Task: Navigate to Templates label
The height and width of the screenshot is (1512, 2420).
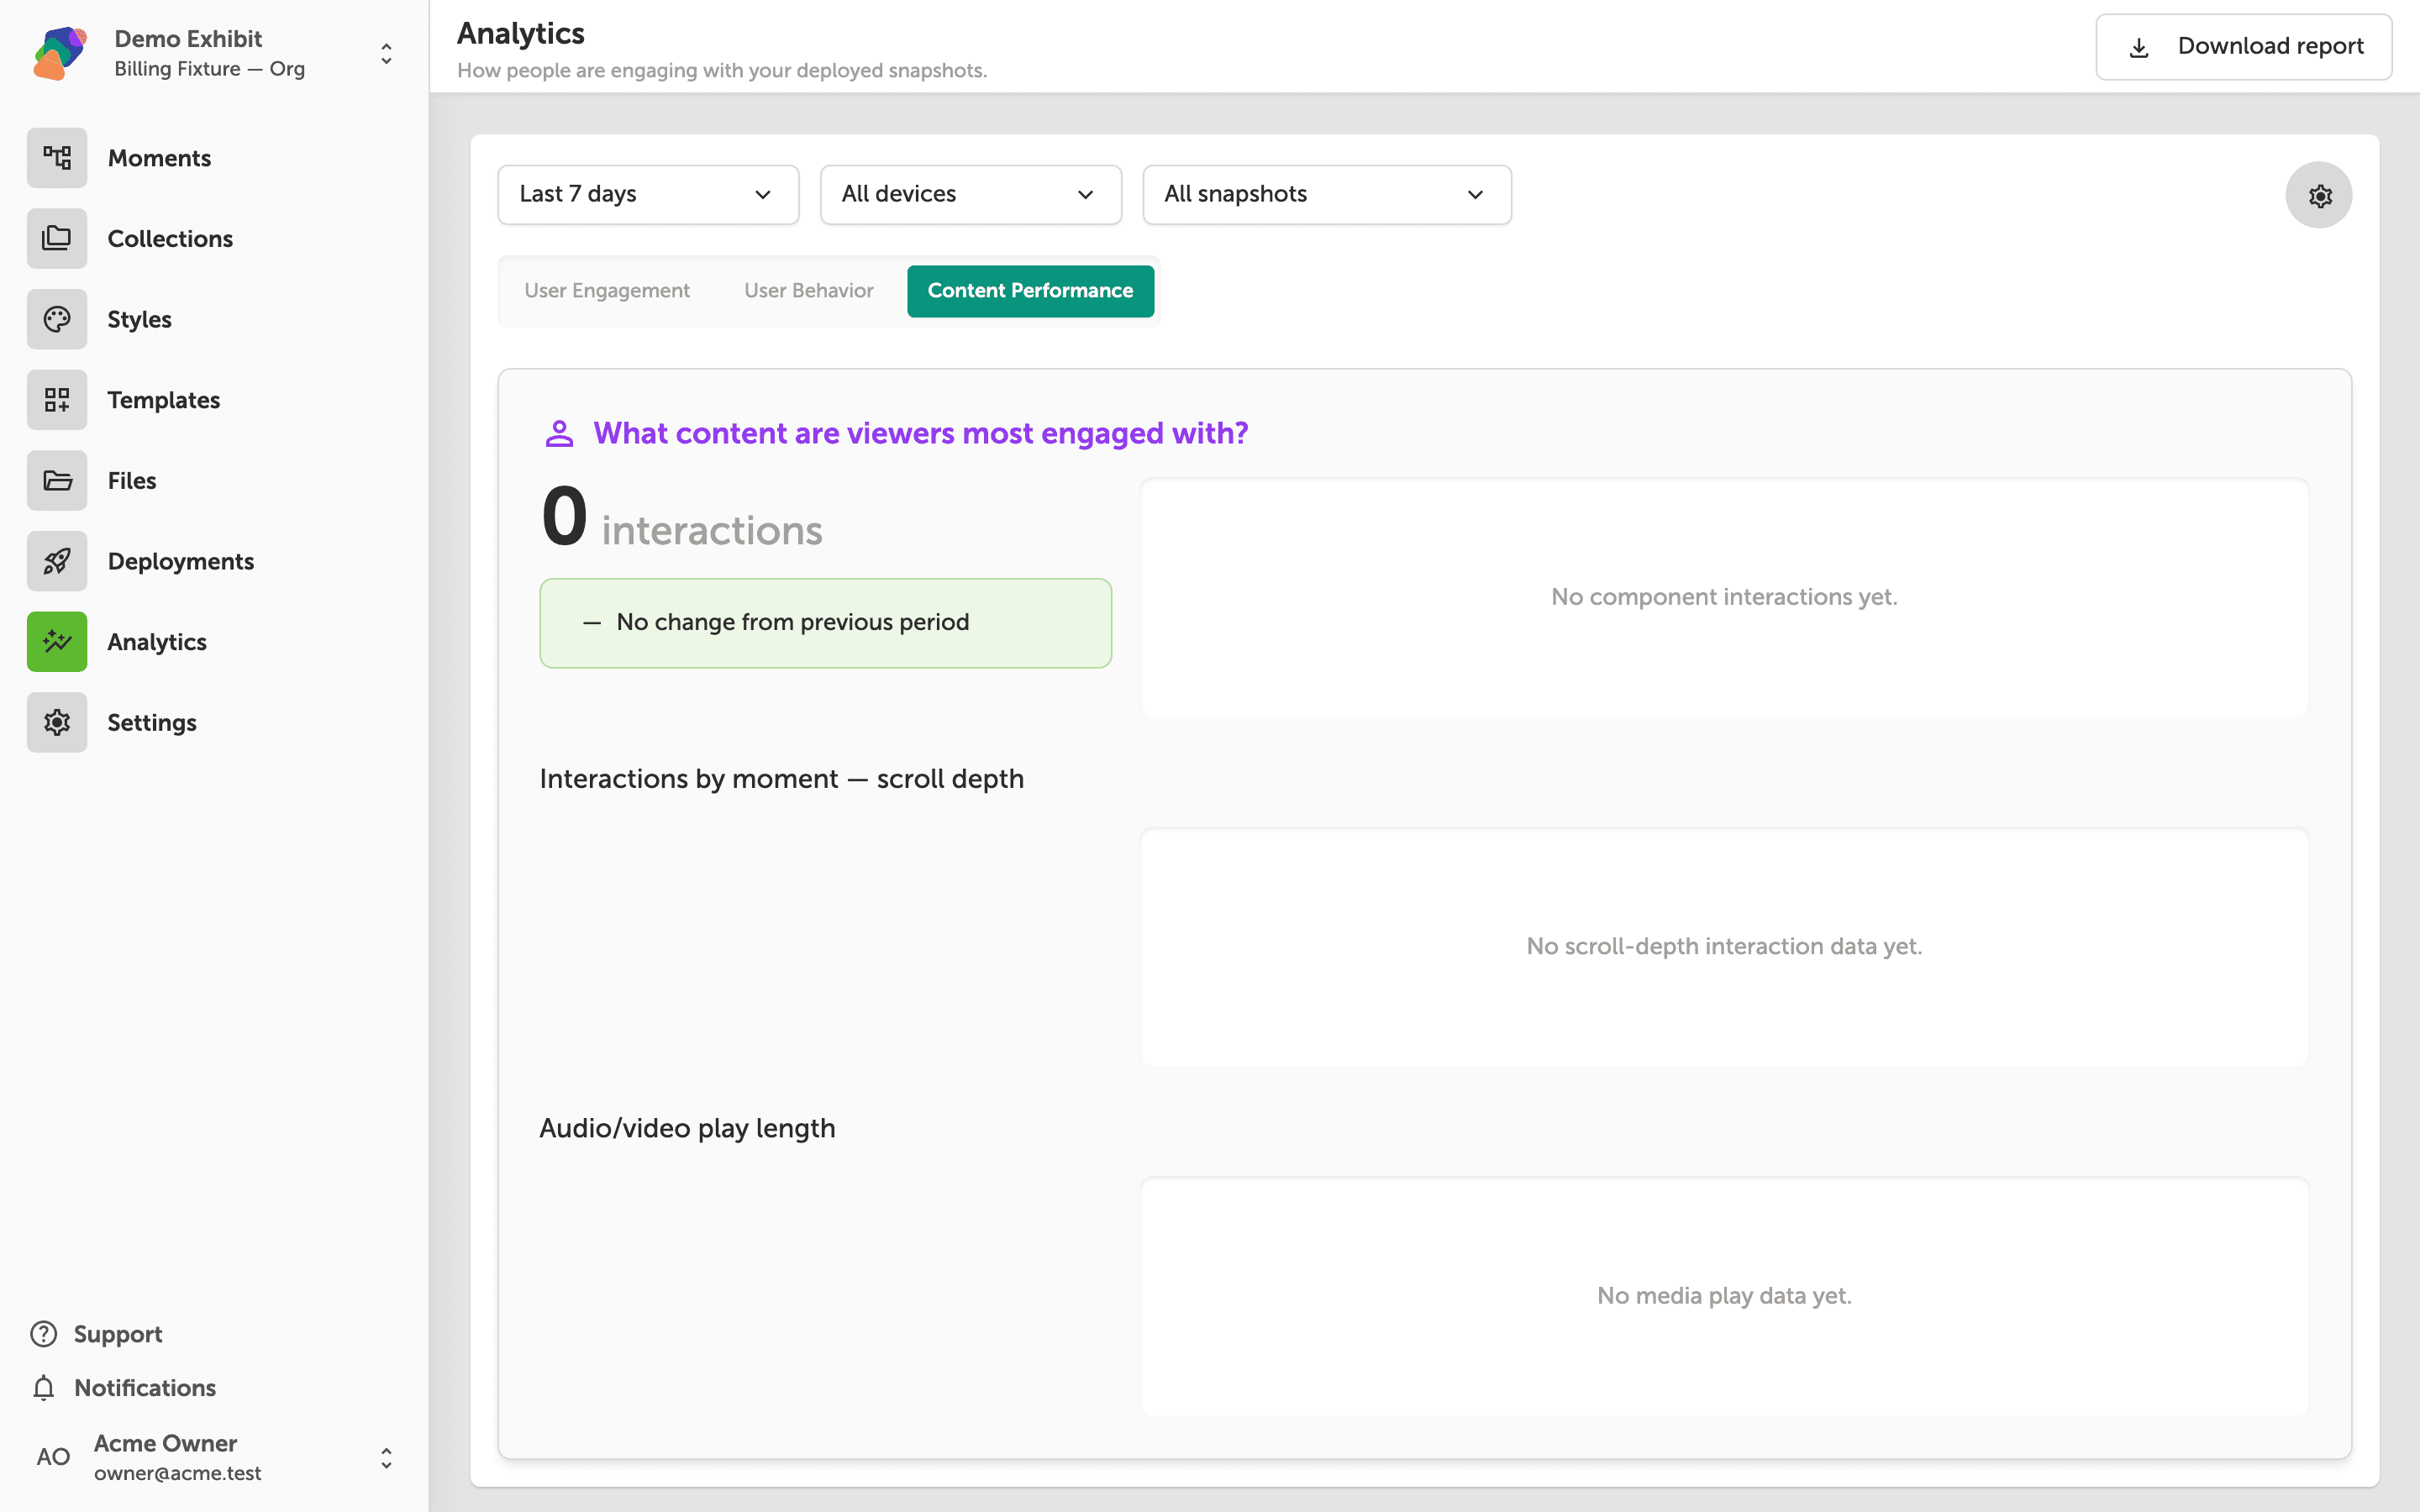Action: (x=164, y=400)
